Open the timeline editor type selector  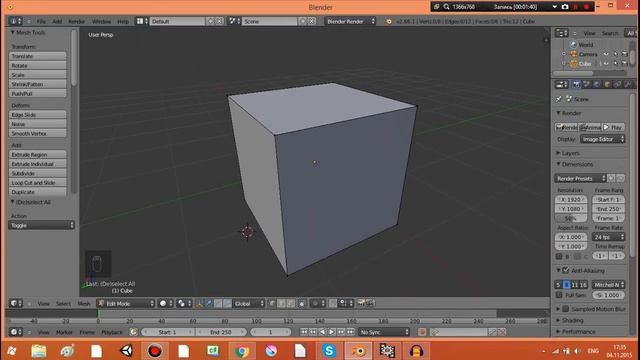(16, 332)
